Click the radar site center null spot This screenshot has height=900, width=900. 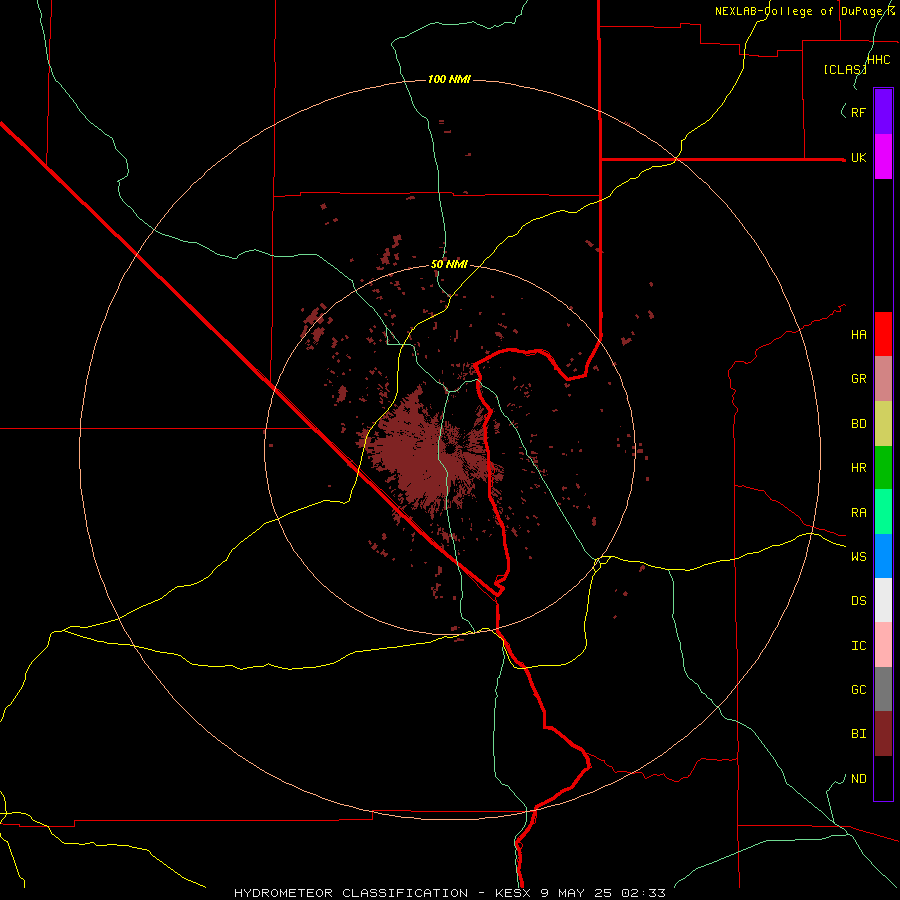451,448
